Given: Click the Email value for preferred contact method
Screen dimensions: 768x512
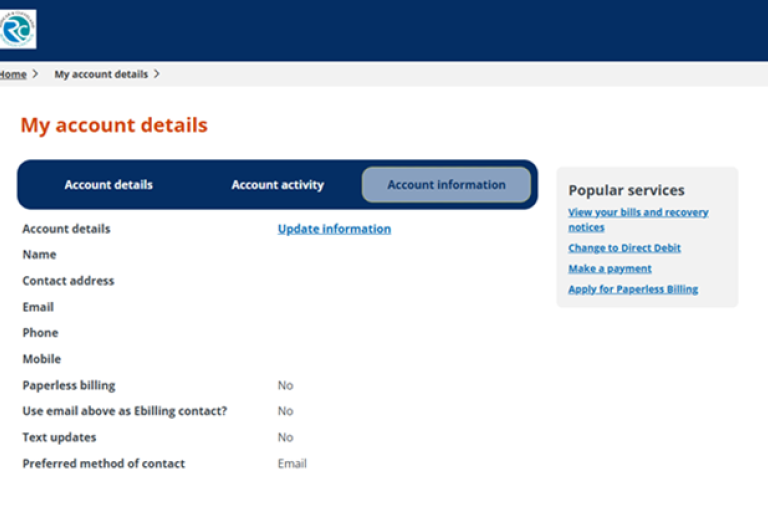Looking at the screenshot, I should [x=292, y=463].
